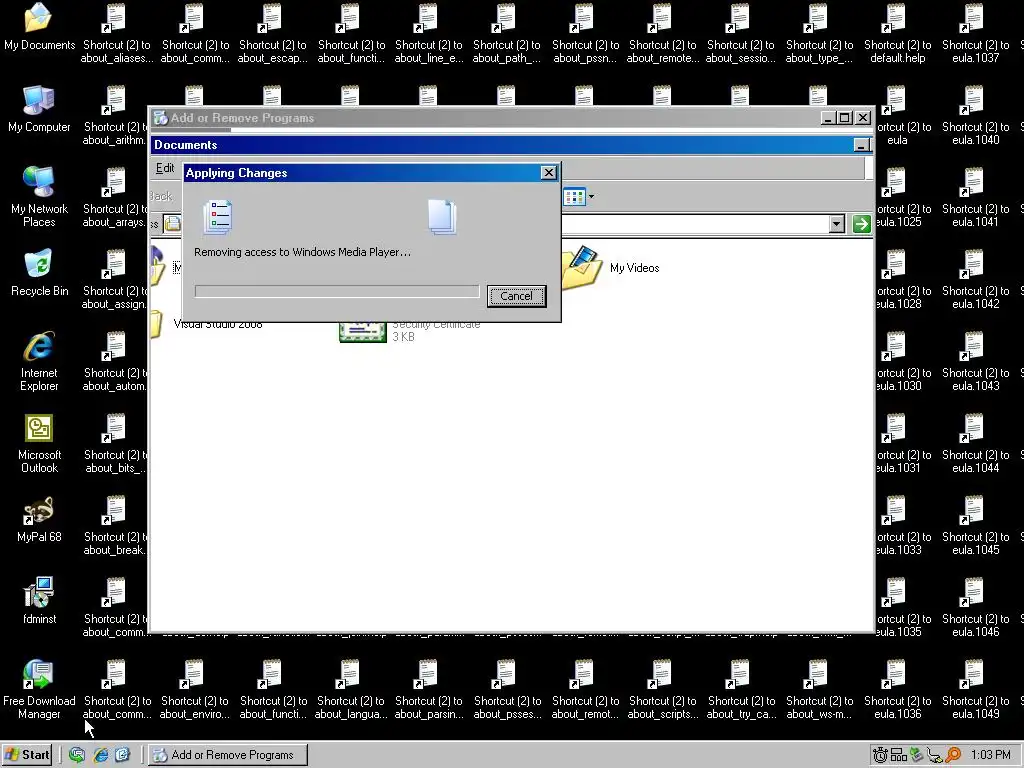Image resolution: width=1024 pixels, height=768 pixels.
Task: Select the MyPal 68 shortcut
Action: [39, 519]
